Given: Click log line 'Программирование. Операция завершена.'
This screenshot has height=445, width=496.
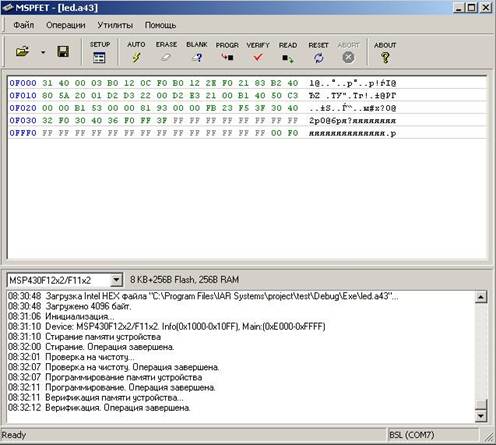Looking at the screenshot, I should (x=112, y=387).
